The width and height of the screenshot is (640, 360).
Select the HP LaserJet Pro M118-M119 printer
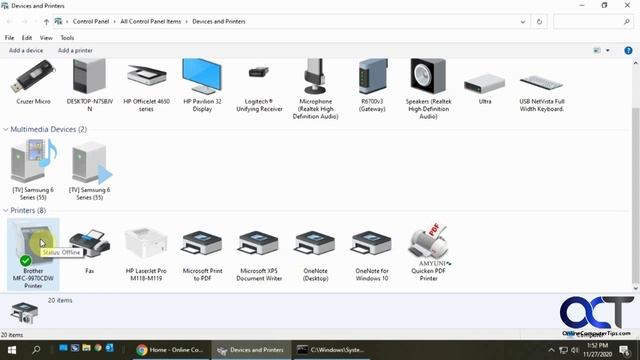pyautogui.click(x=146, y=254)
